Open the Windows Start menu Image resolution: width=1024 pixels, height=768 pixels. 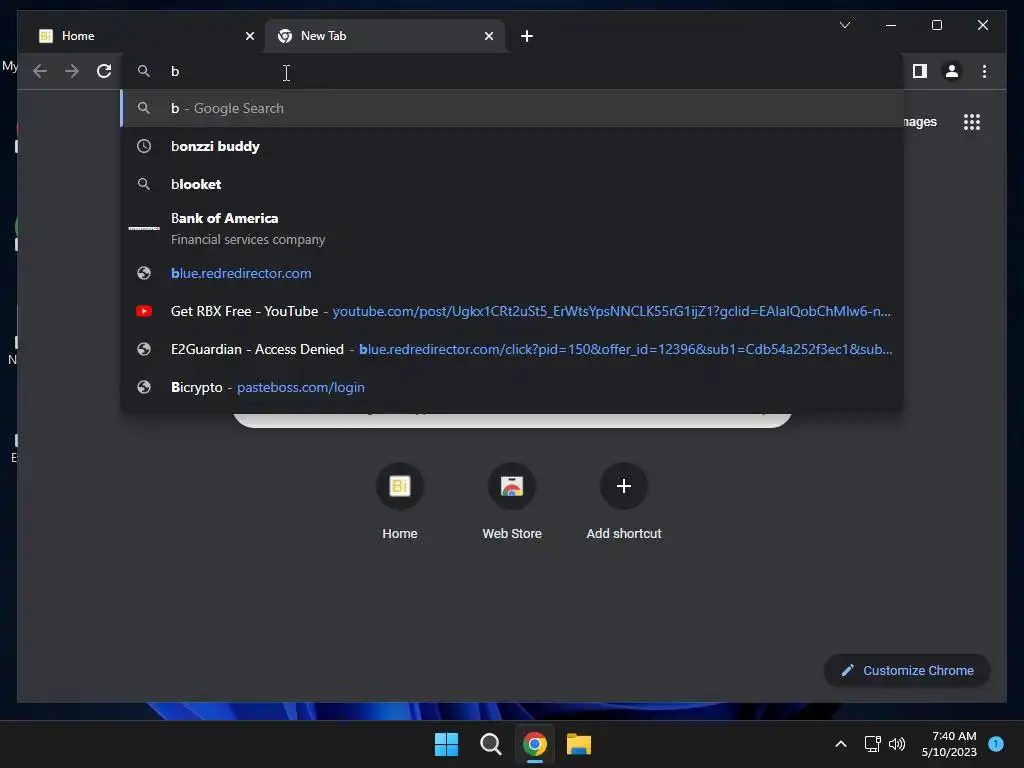447,744
